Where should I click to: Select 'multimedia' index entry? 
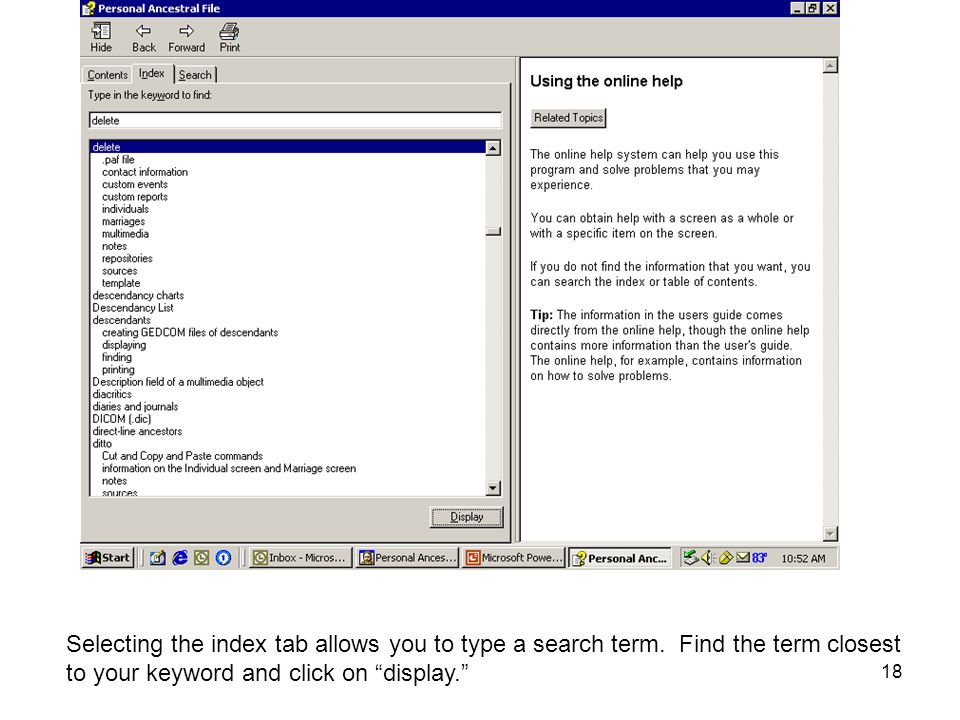coord(125,234)
